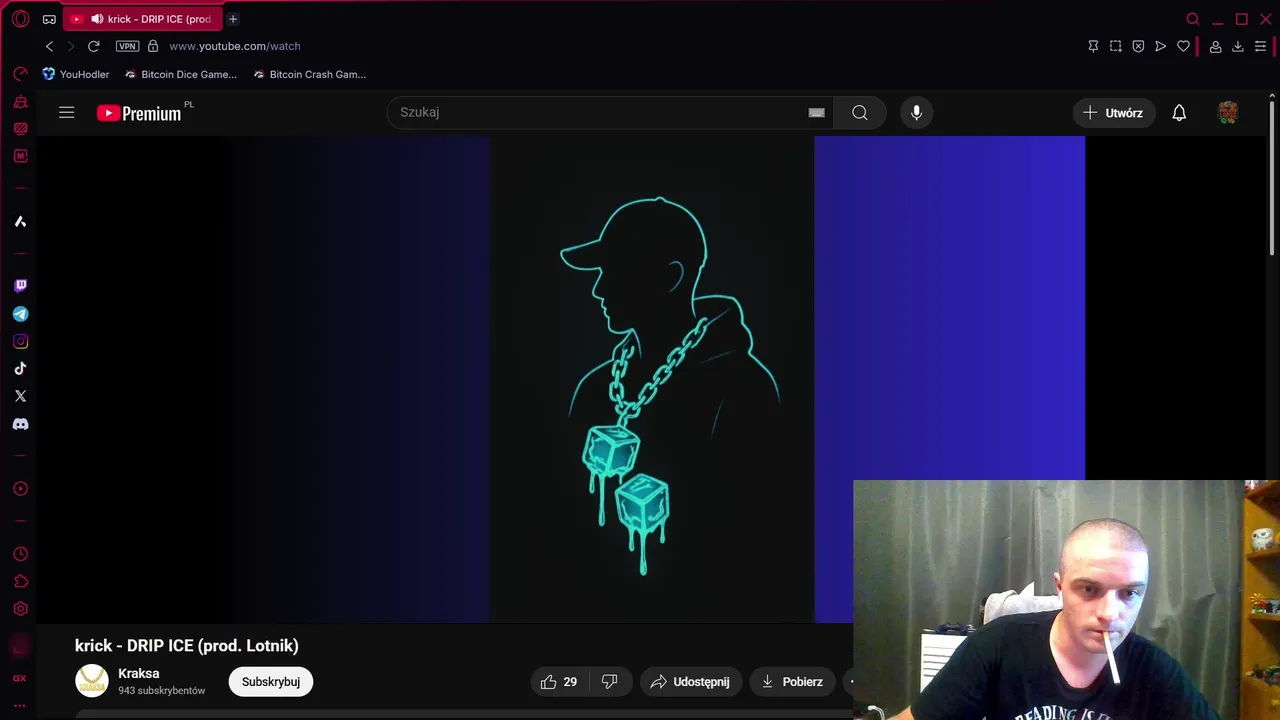Open GX Control speedometer icon in sidebar
Viewport: 1280px width, 720px height.
[20, 74]
